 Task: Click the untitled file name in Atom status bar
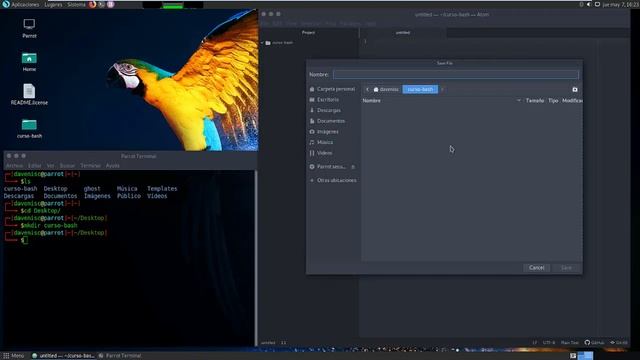point(268,343)
